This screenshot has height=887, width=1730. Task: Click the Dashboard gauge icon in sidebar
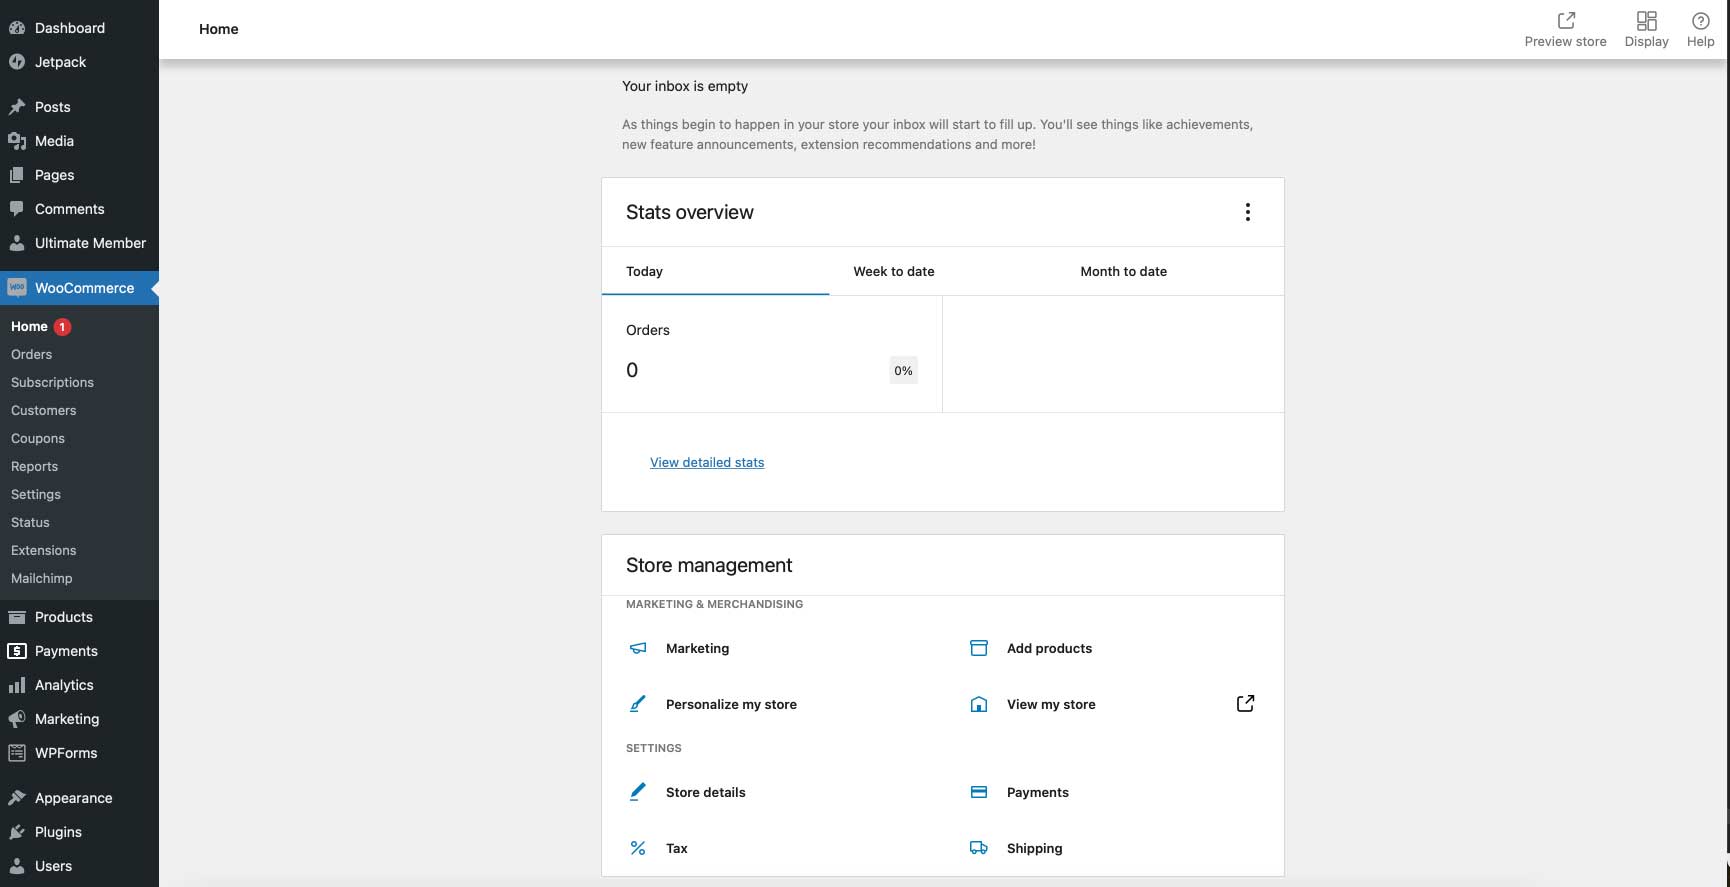(x=17, y=28)
